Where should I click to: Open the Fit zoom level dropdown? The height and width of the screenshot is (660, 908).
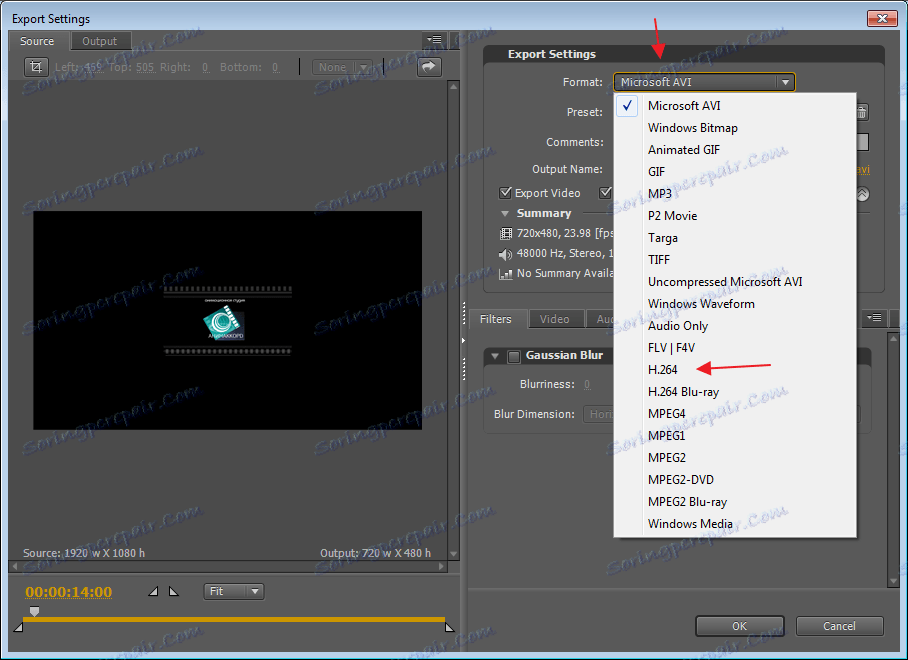(233, 591)
